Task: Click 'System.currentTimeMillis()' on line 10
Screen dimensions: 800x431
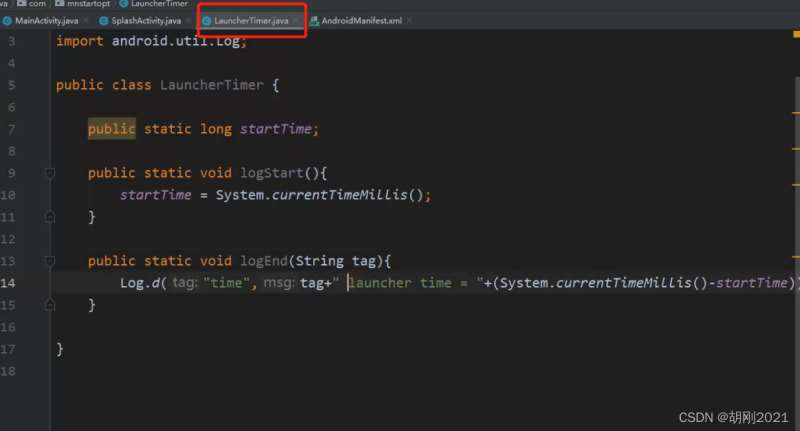Action: click(319, 195)
